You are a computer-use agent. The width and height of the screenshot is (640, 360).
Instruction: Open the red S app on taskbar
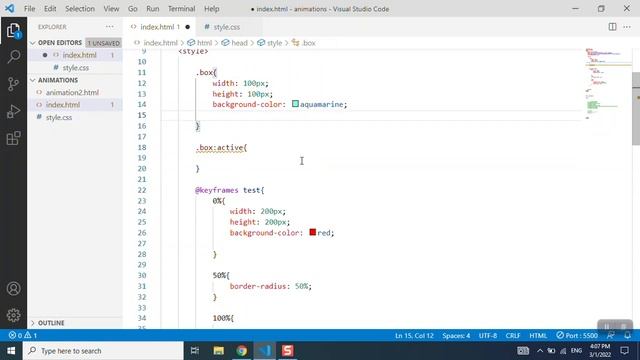point(287,351)
